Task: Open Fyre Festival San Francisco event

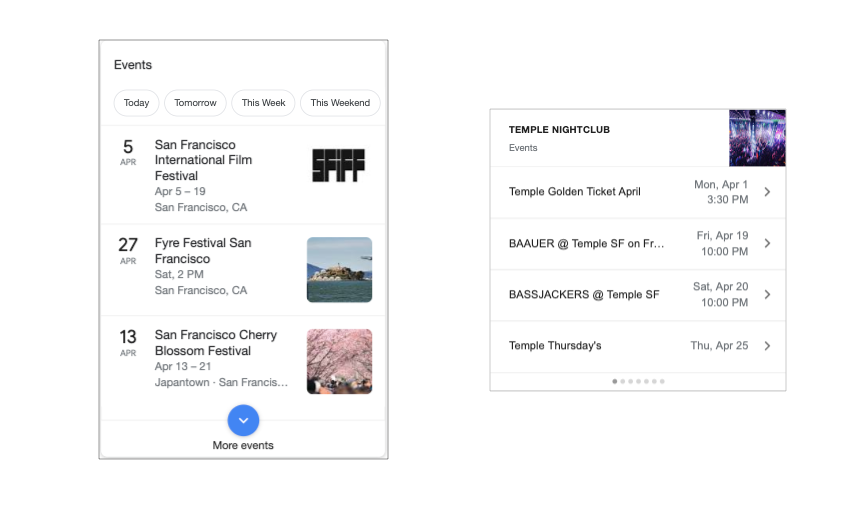Action: coord(203,251)
